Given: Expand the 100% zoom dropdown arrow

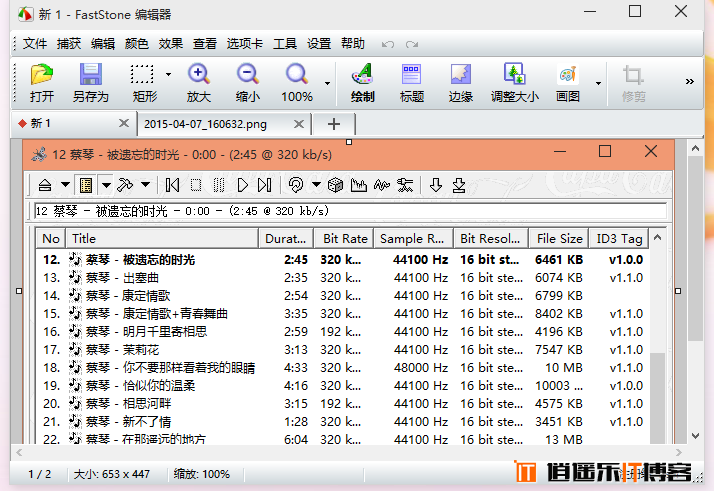Looking at the screenshot, I should pyautogui.click(x=327, y=83).
